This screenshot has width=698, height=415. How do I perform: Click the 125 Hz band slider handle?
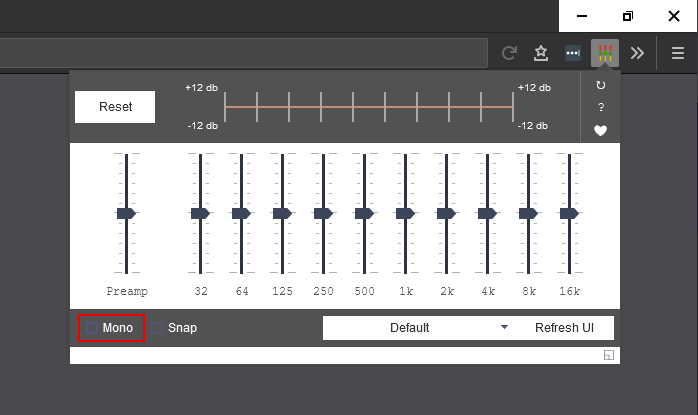tap(282, 213)
